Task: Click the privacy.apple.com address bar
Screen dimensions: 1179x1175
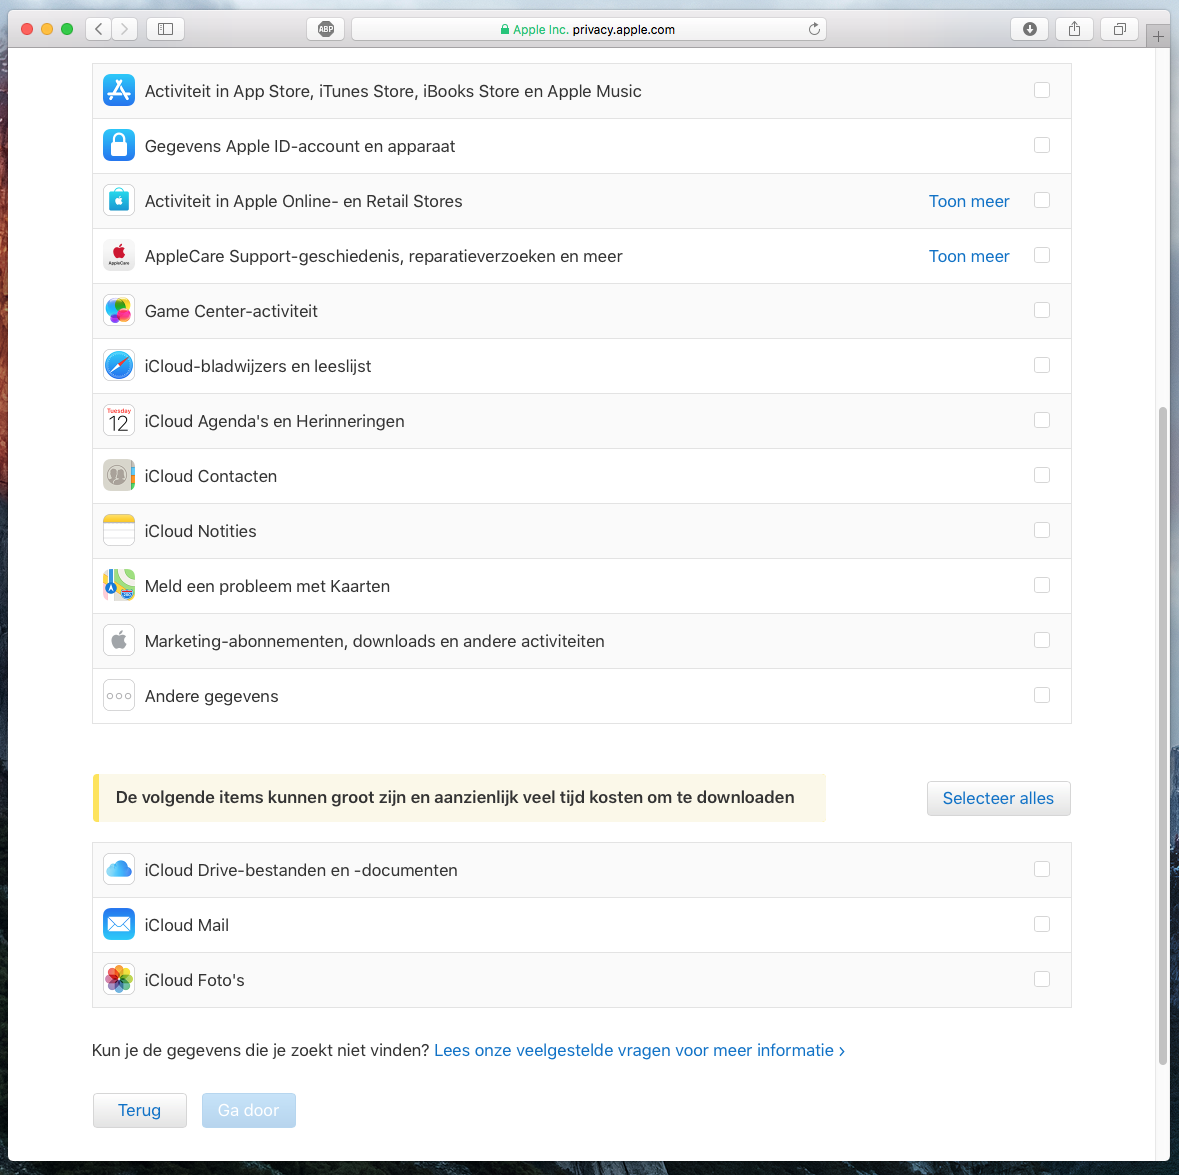Action: pyautogui.click(x=590, y=29)
